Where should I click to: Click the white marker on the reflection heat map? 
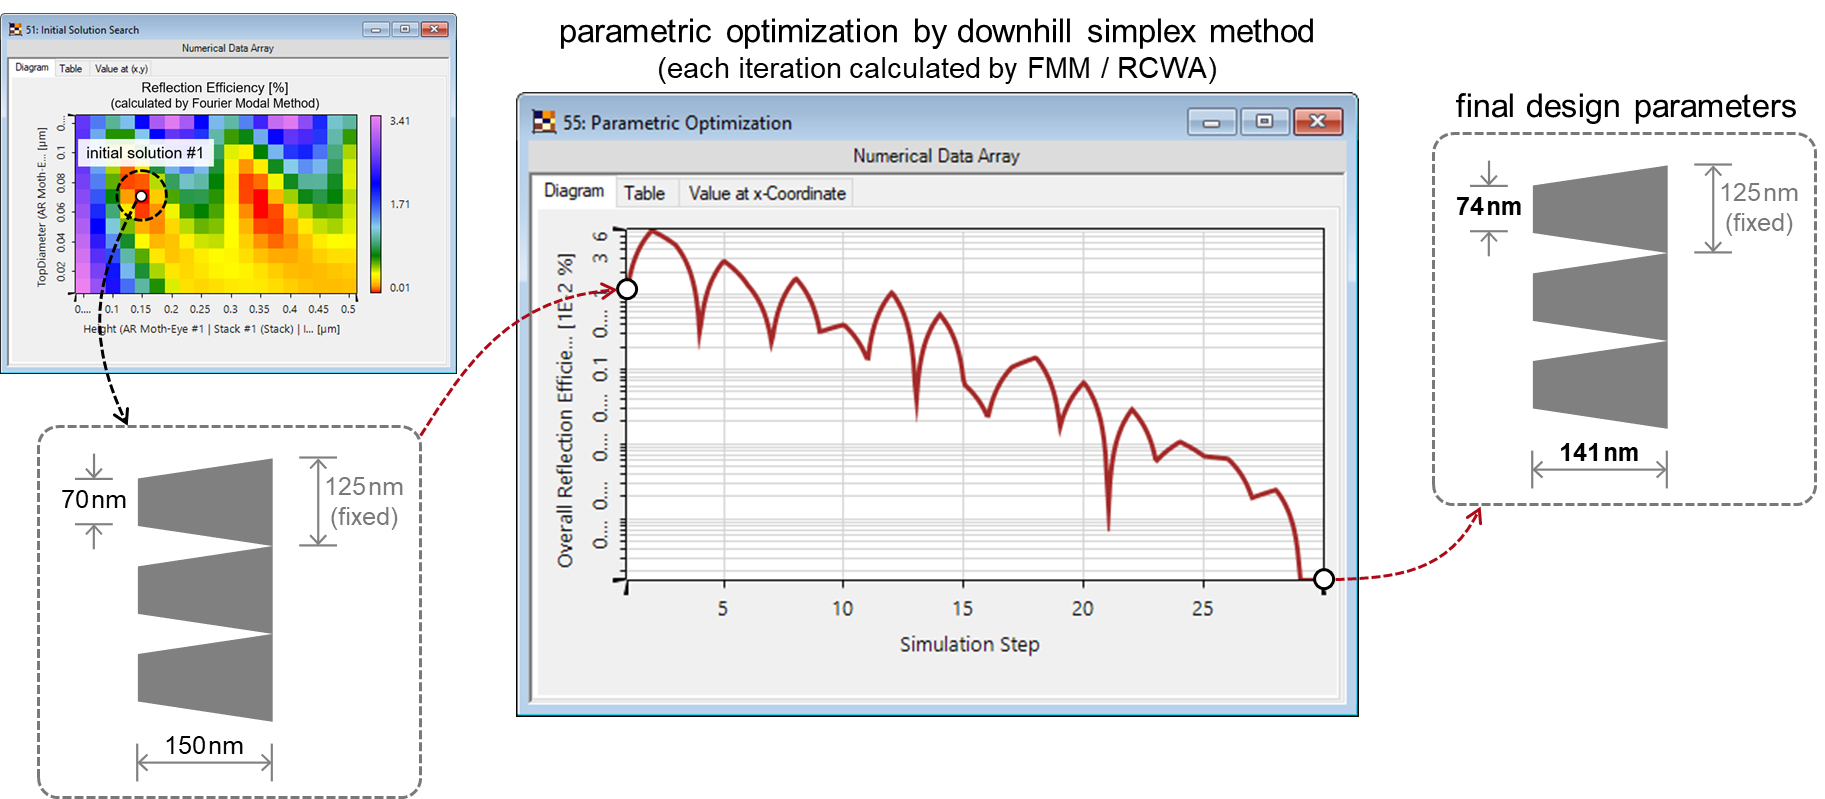pos(141,196)
